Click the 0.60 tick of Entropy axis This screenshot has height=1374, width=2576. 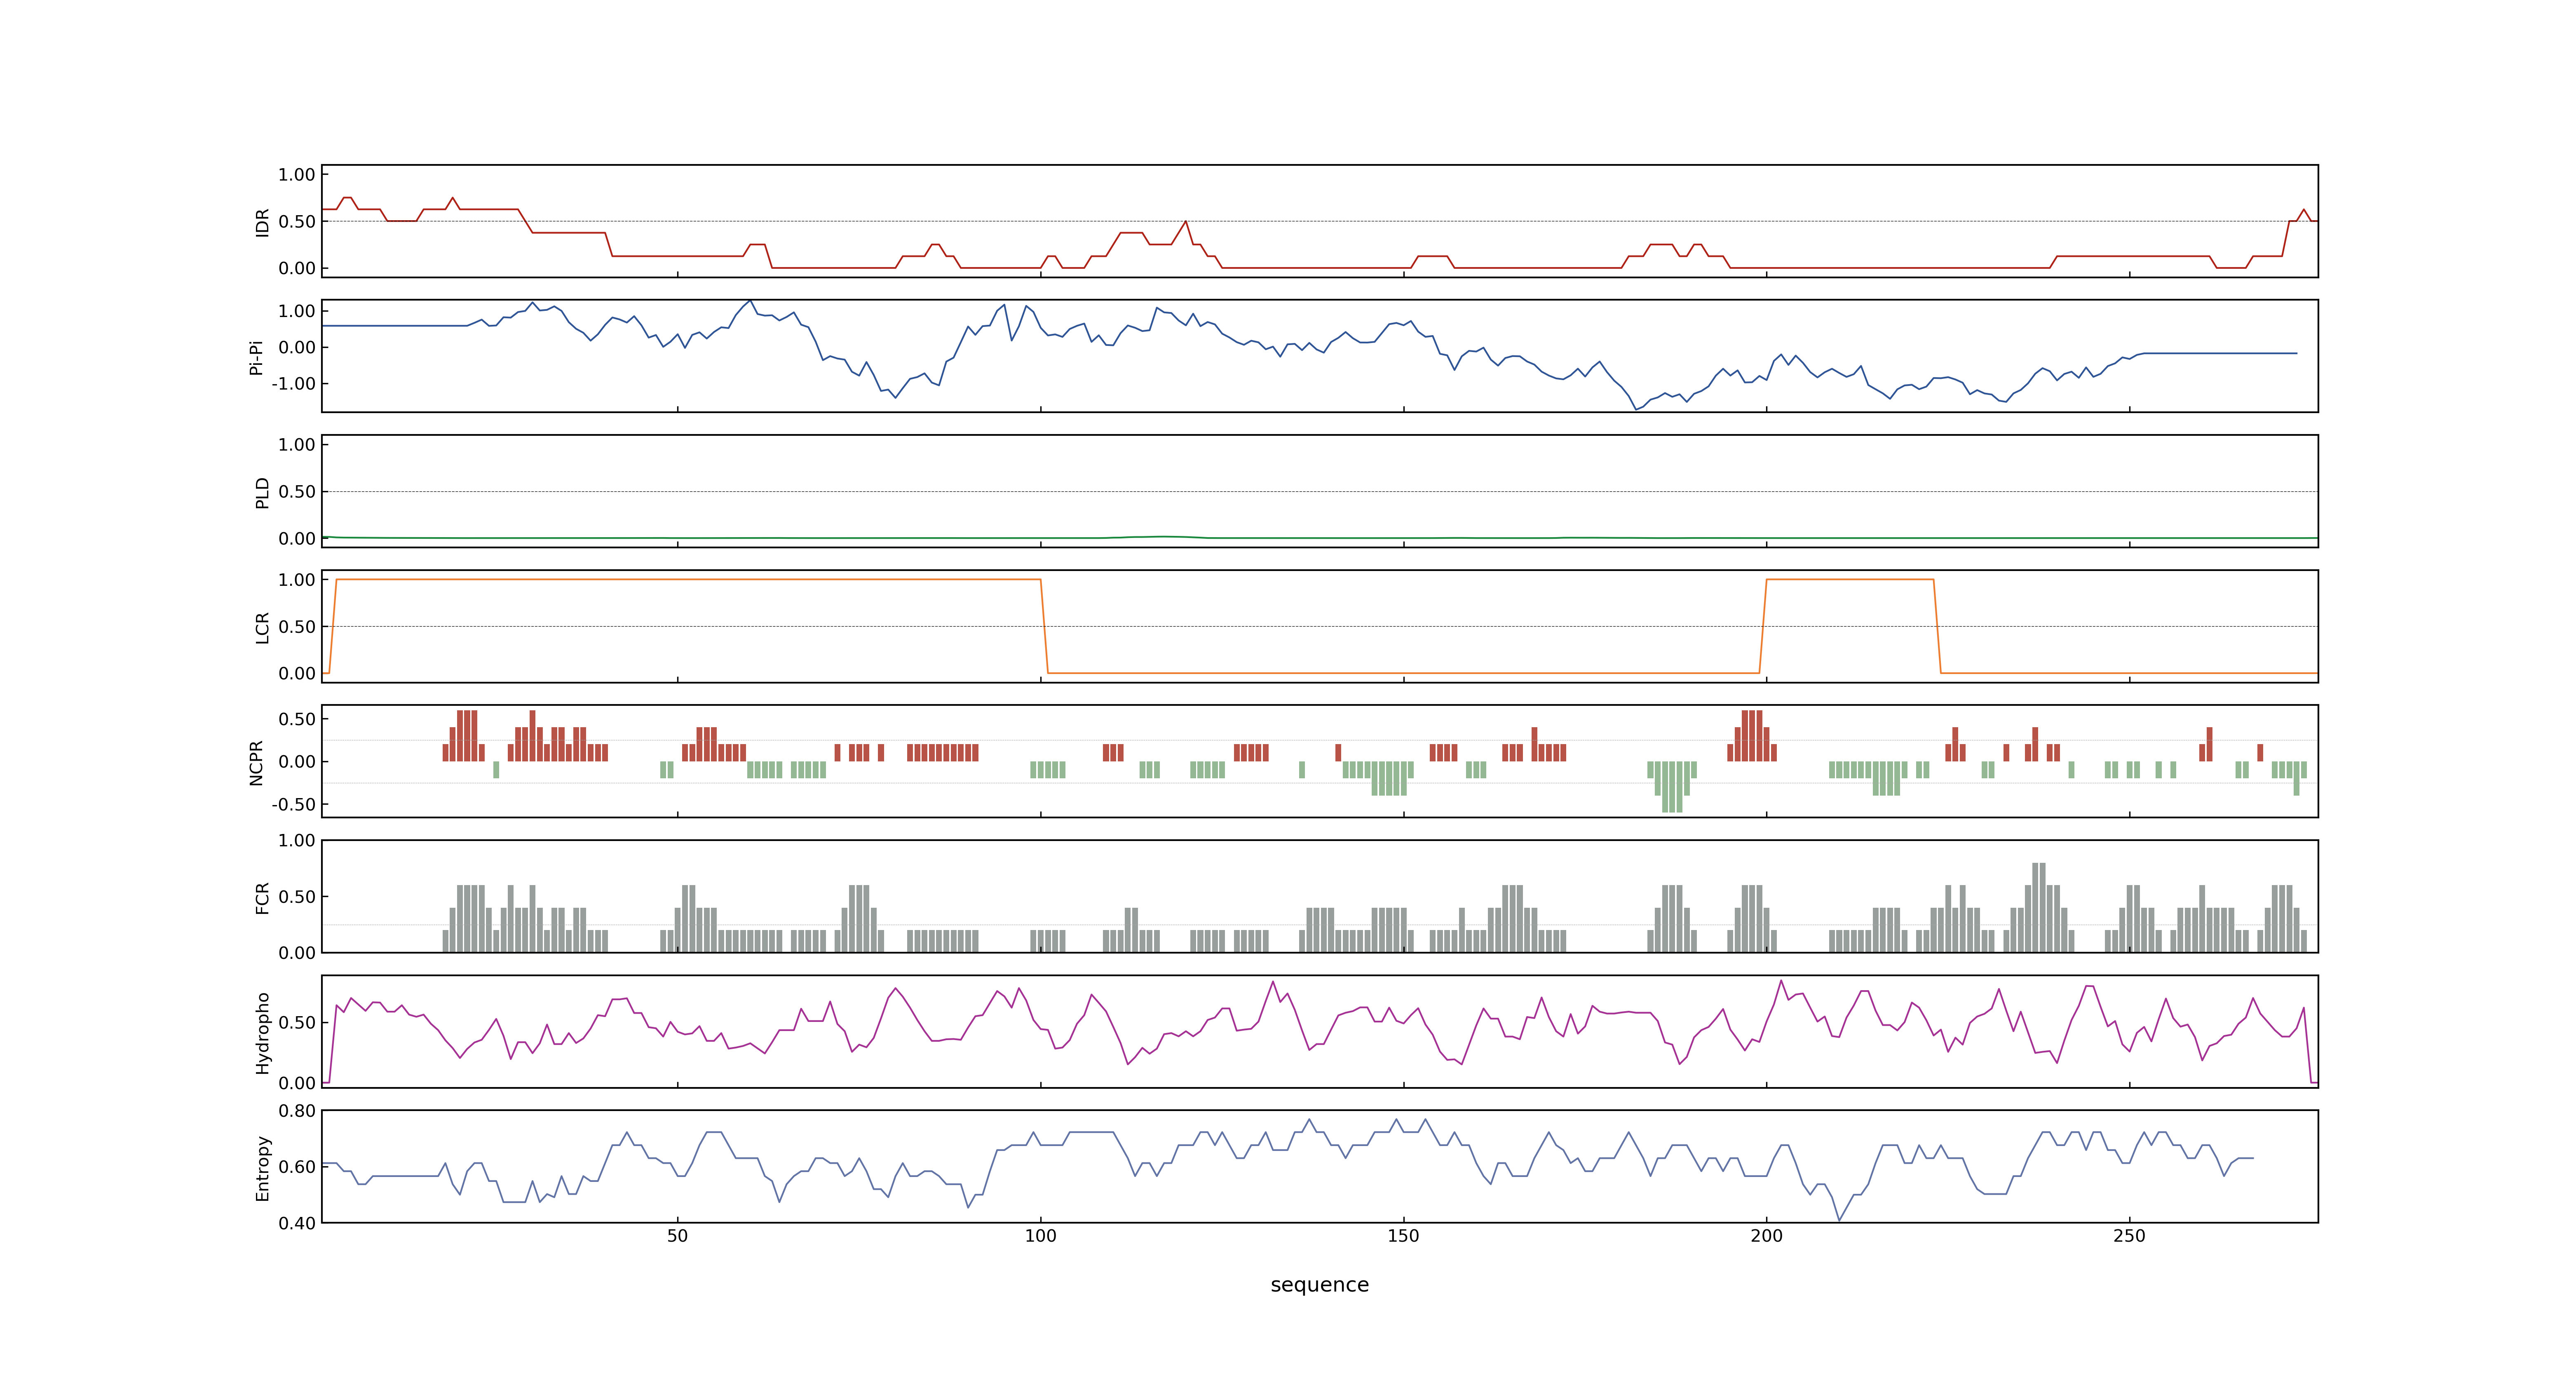tap(297, 1167)
